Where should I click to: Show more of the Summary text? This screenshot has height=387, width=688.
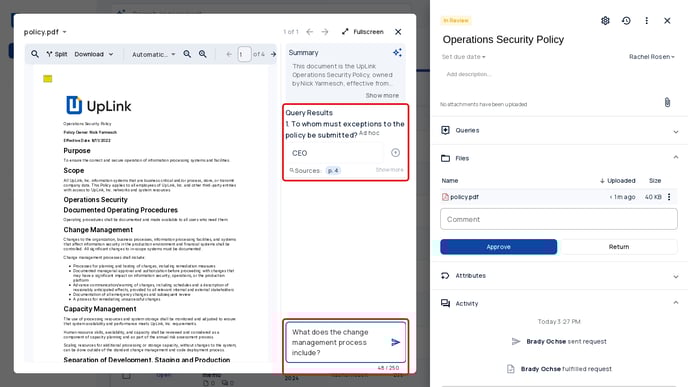(382, 95)
